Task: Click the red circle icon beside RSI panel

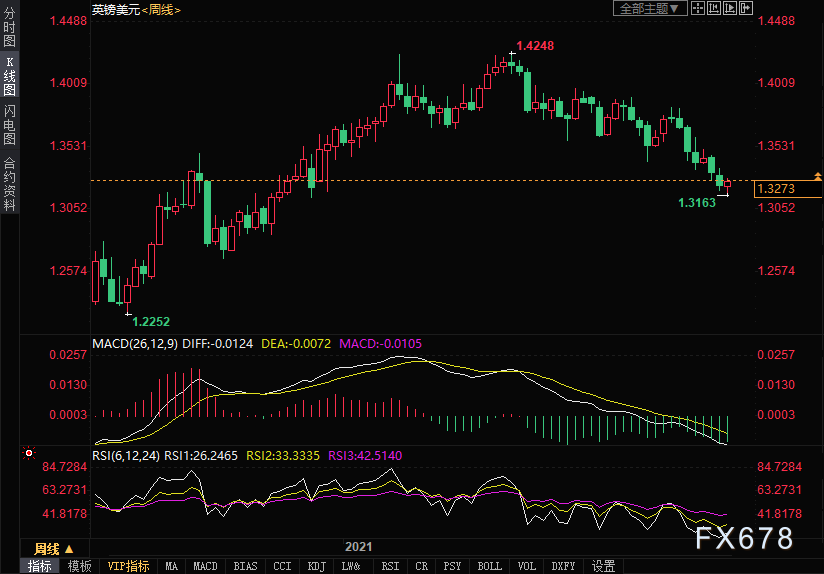Action: click(29, 453)
